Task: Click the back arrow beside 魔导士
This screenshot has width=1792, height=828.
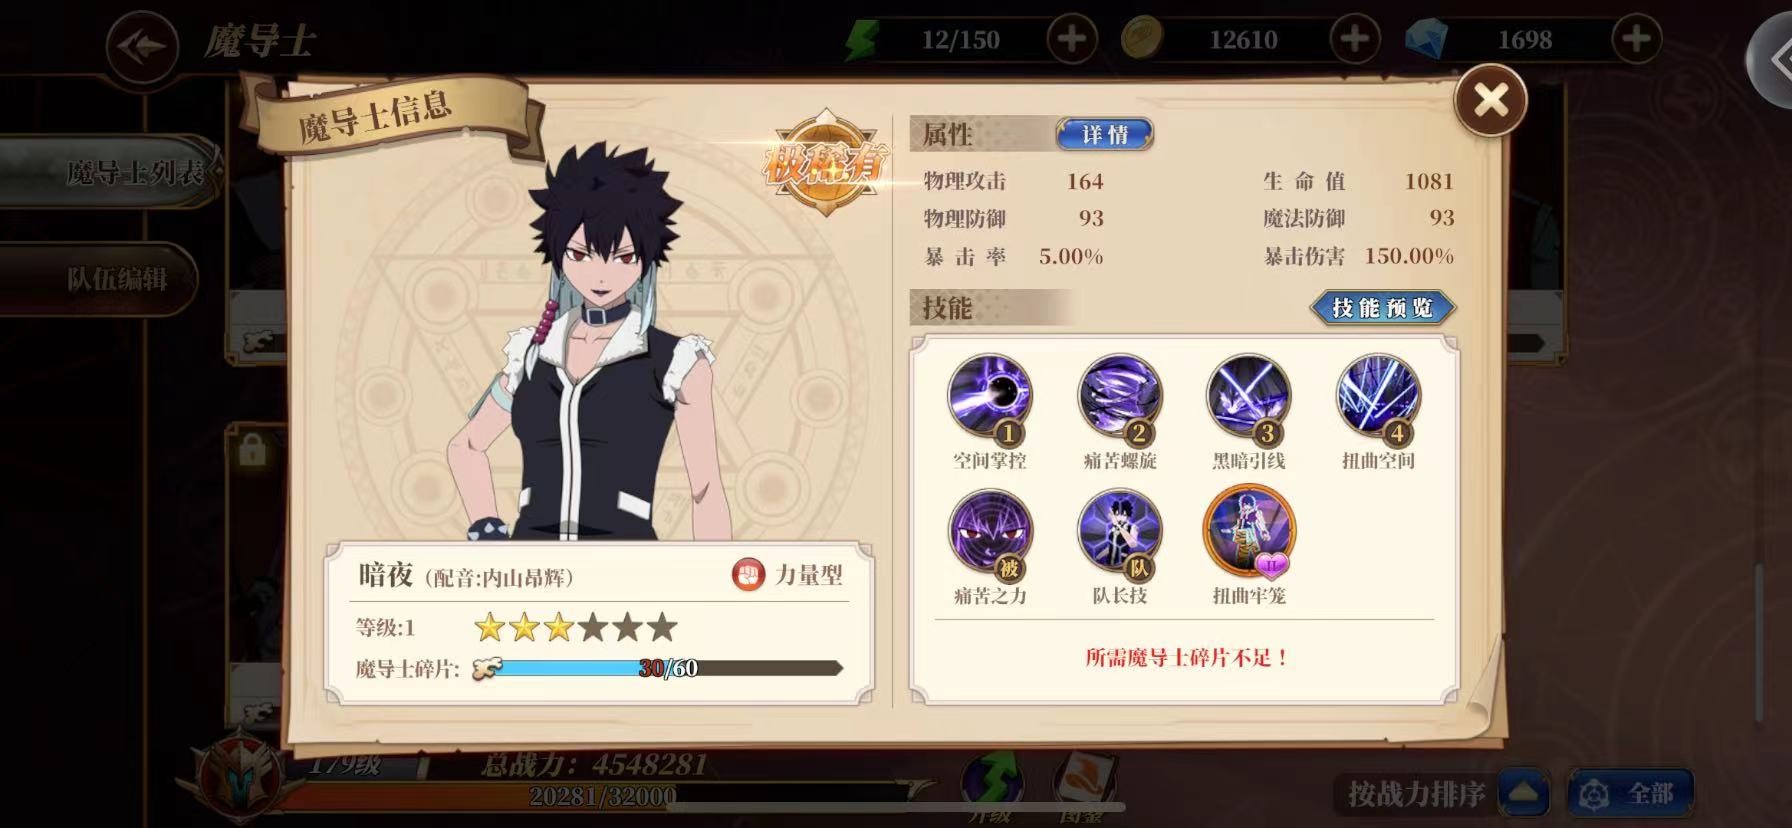Action: point(142,45)
